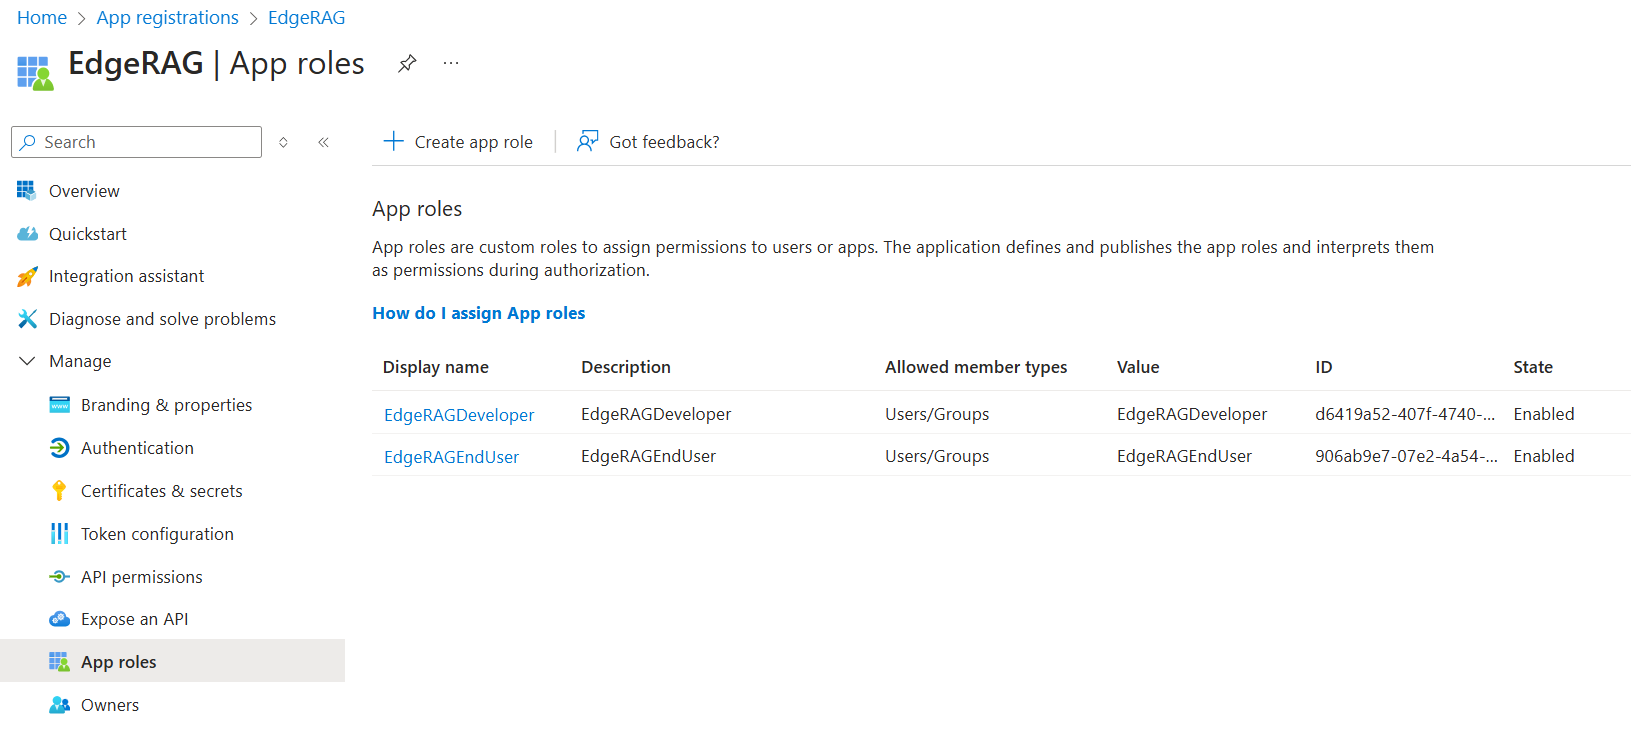Click the API permissions icon

59,576
